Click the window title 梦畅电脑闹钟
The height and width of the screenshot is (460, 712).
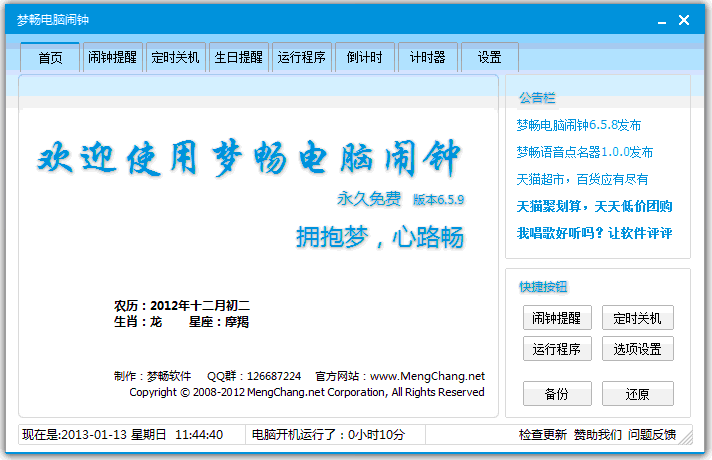[53, 20]
